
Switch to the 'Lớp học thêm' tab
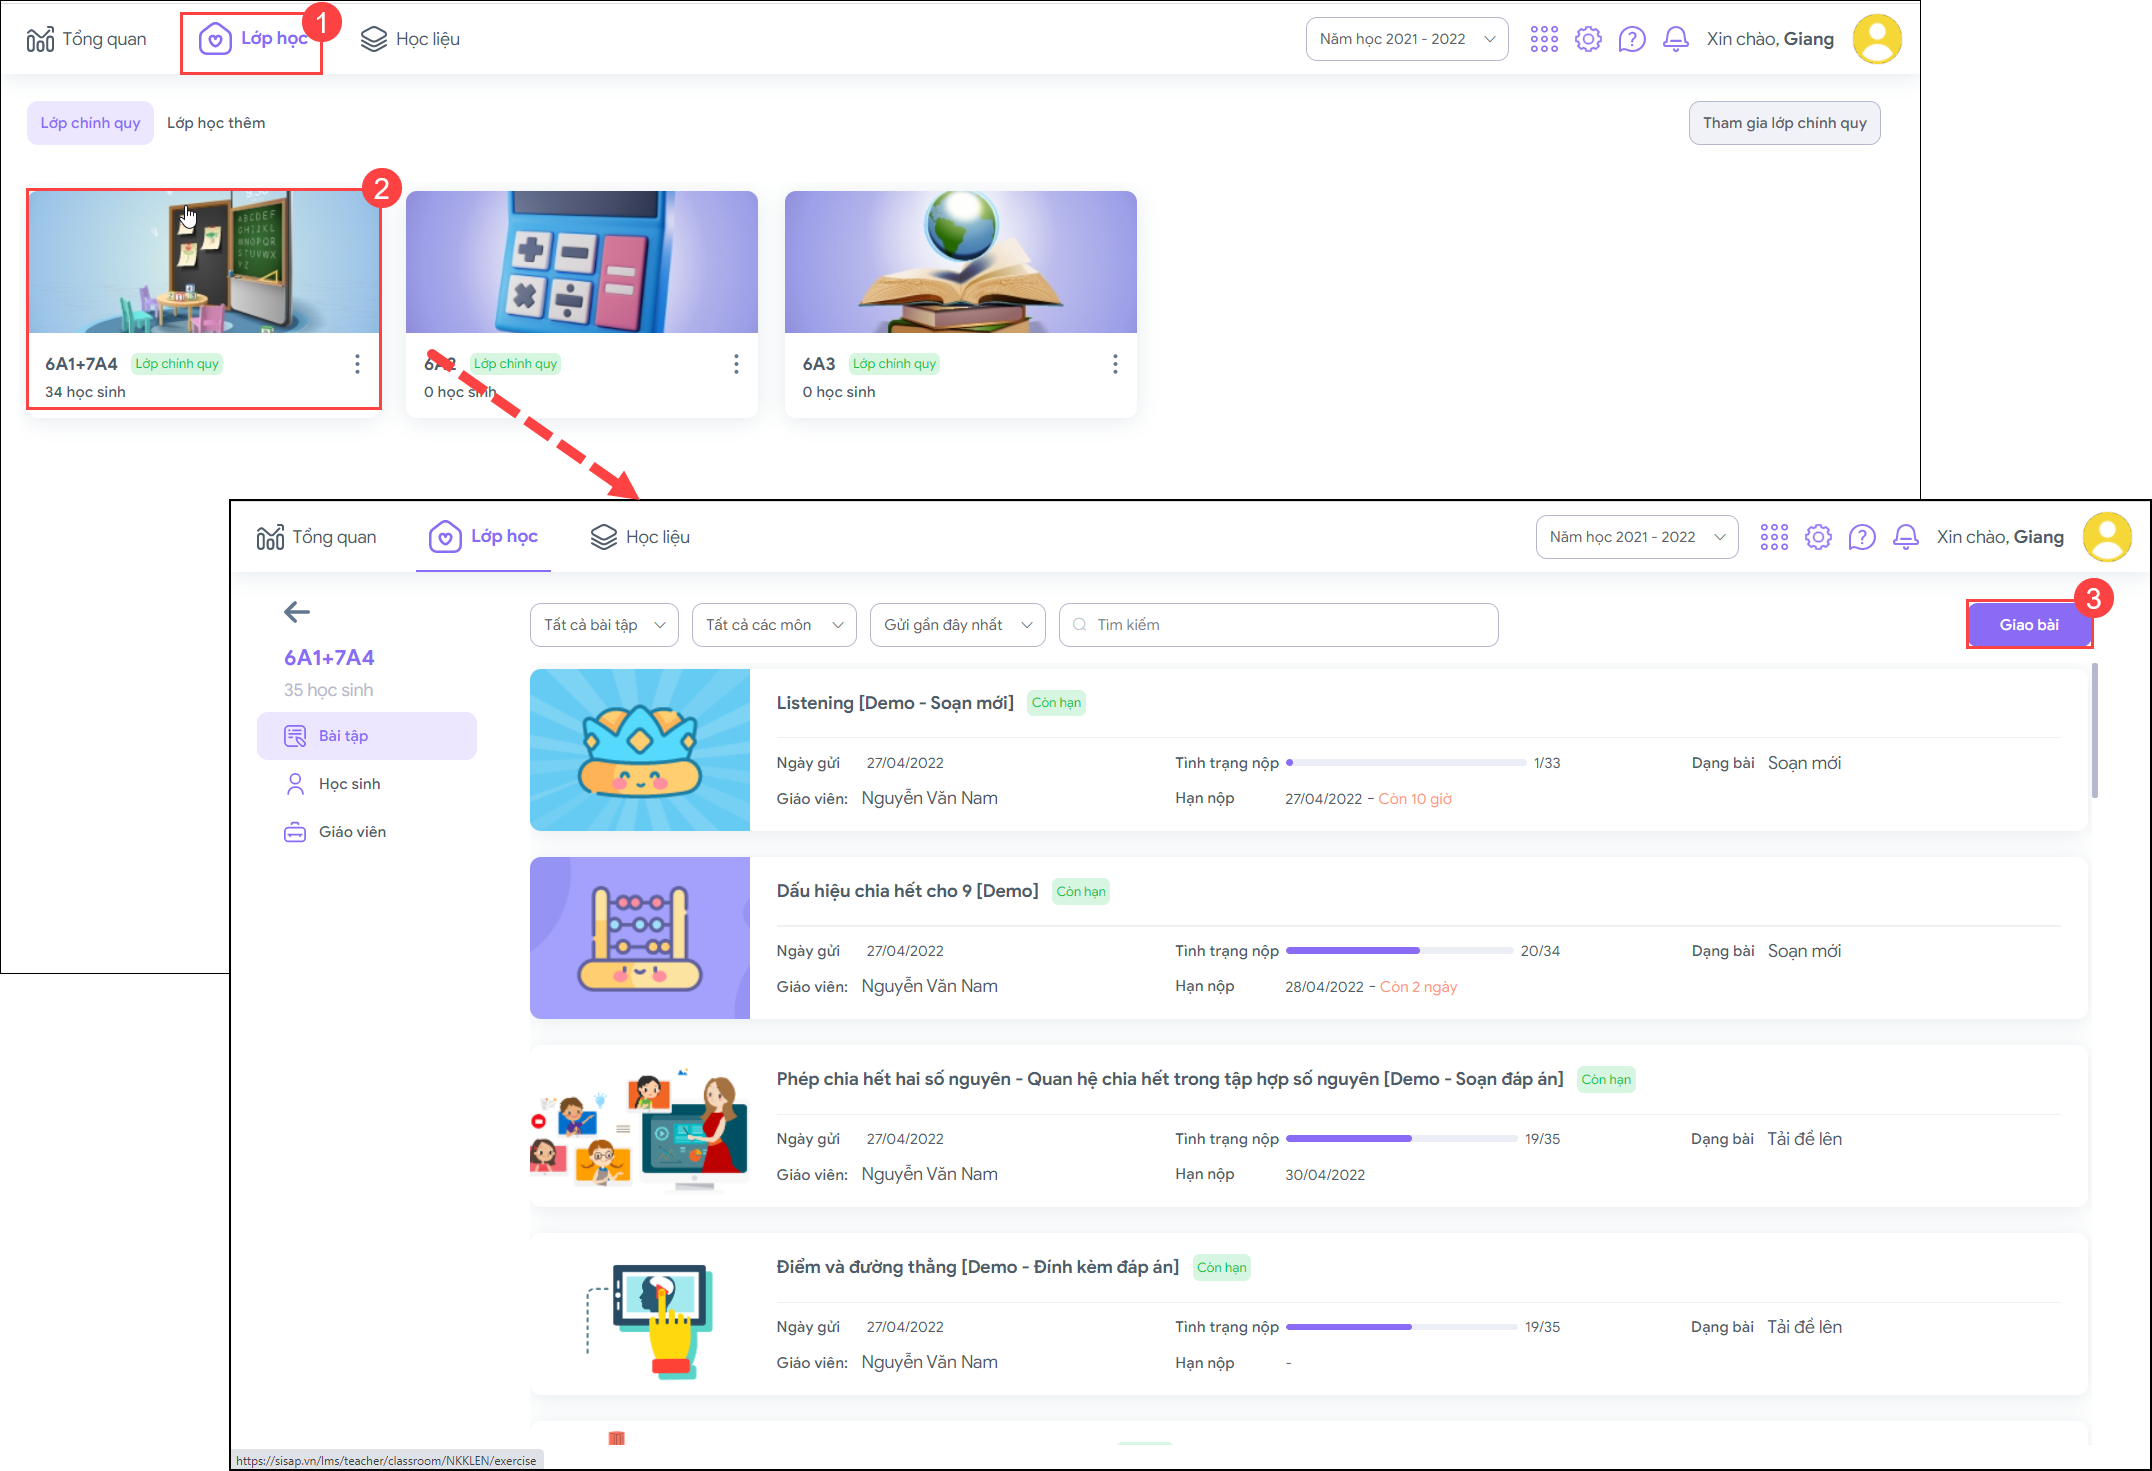click(x=216, y=123)
